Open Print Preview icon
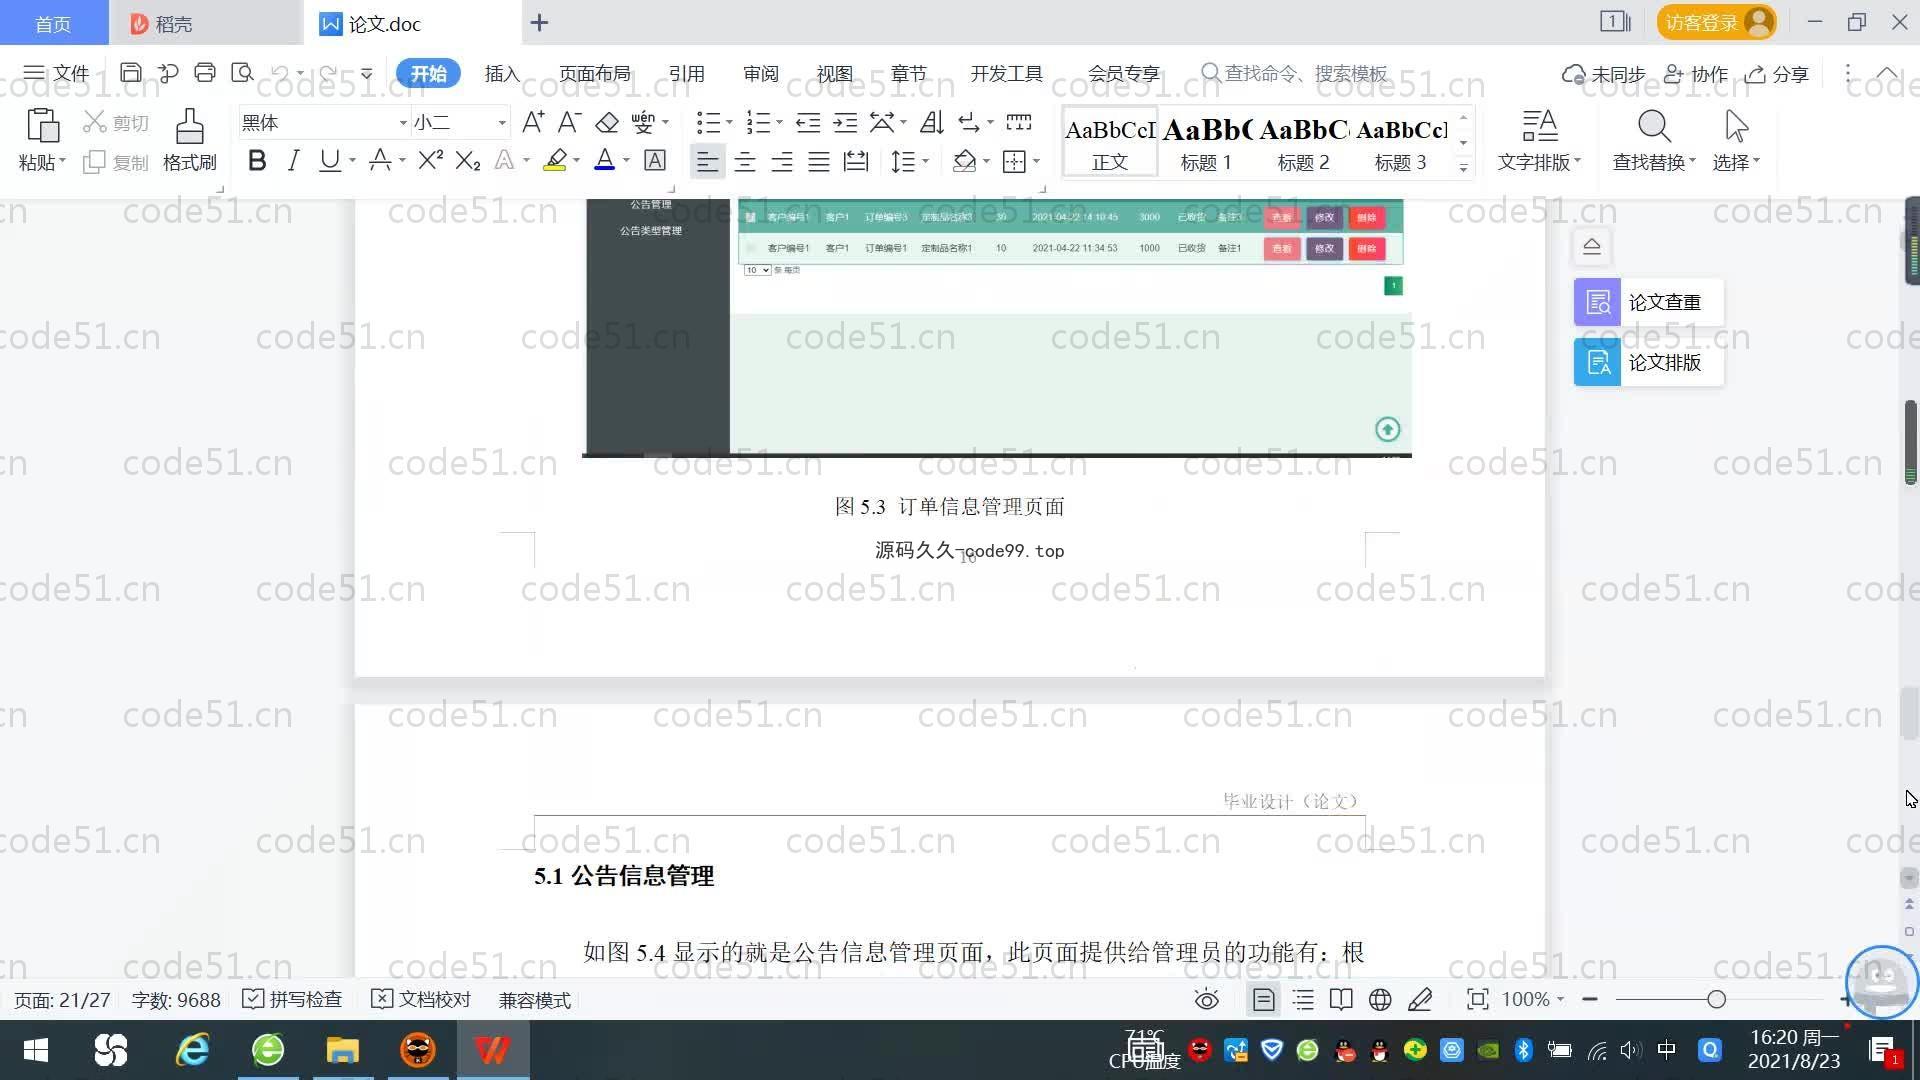Screen dimensions: 1920x1080 pyautogui.click(x=242, y=73)
